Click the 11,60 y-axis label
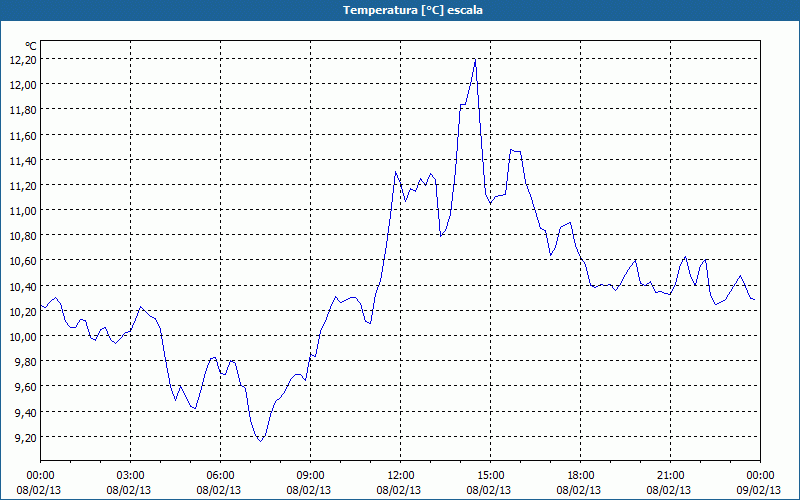Viewport: 800px width, 500px height. 23,135
